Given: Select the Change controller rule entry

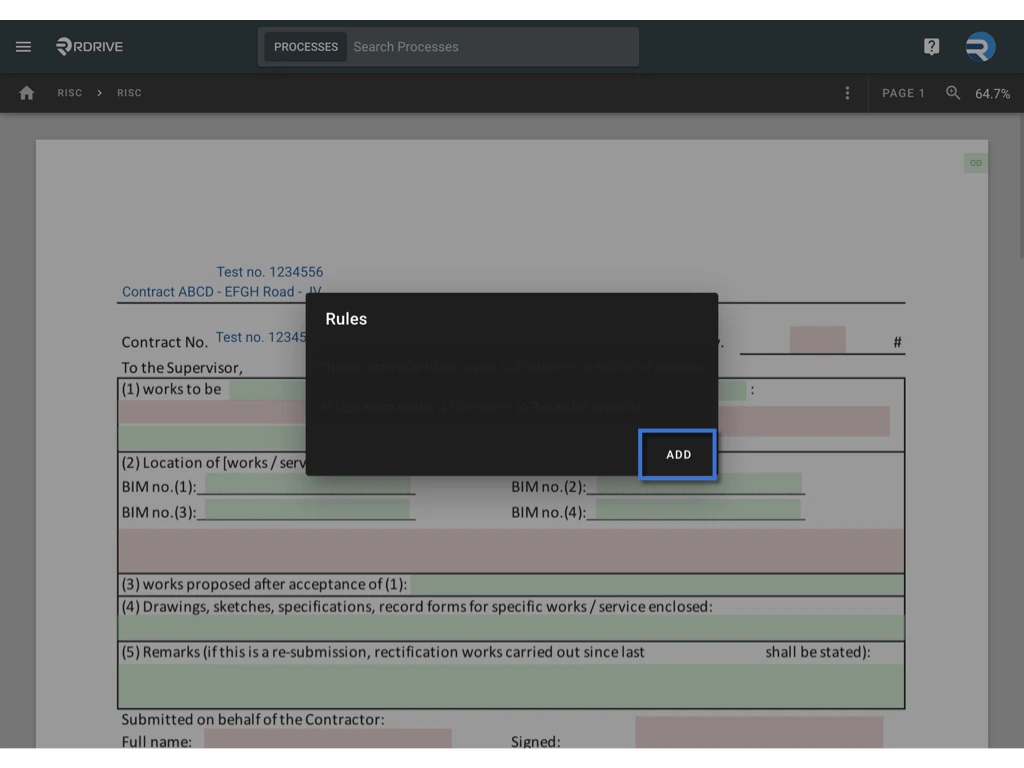Looking at the screenshot, I should click(x=511, y=366).
